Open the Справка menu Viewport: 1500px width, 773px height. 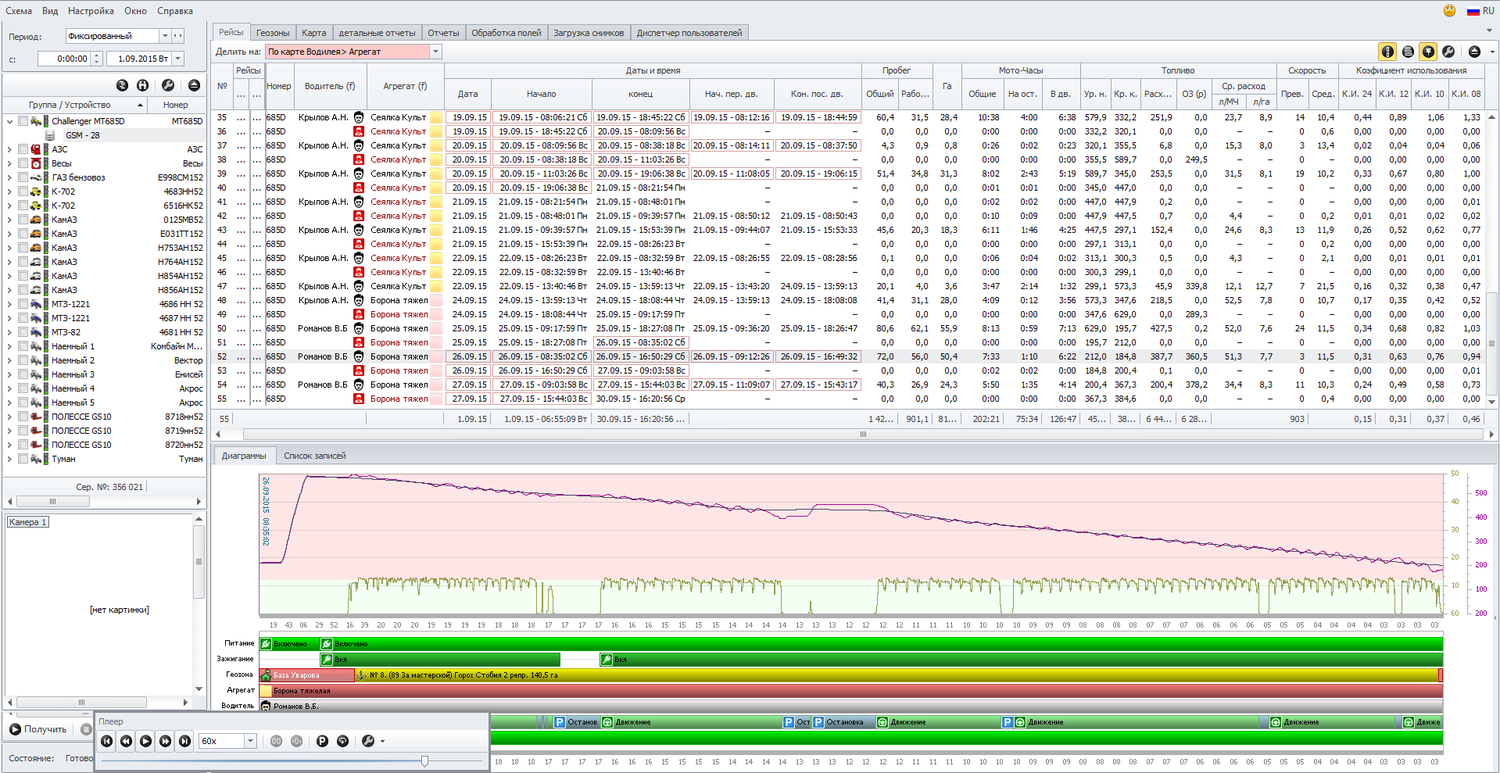point(175,10)
